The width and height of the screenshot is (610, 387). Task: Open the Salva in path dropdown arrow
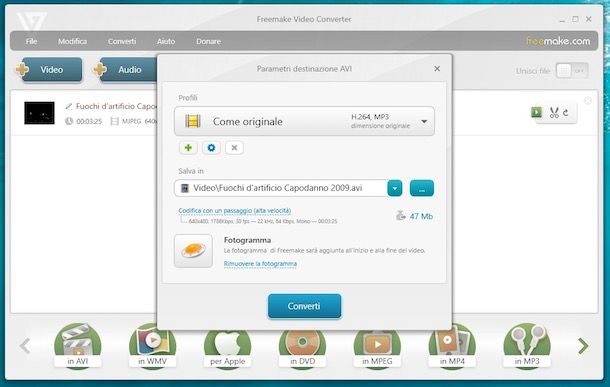[x=395, y=188]
